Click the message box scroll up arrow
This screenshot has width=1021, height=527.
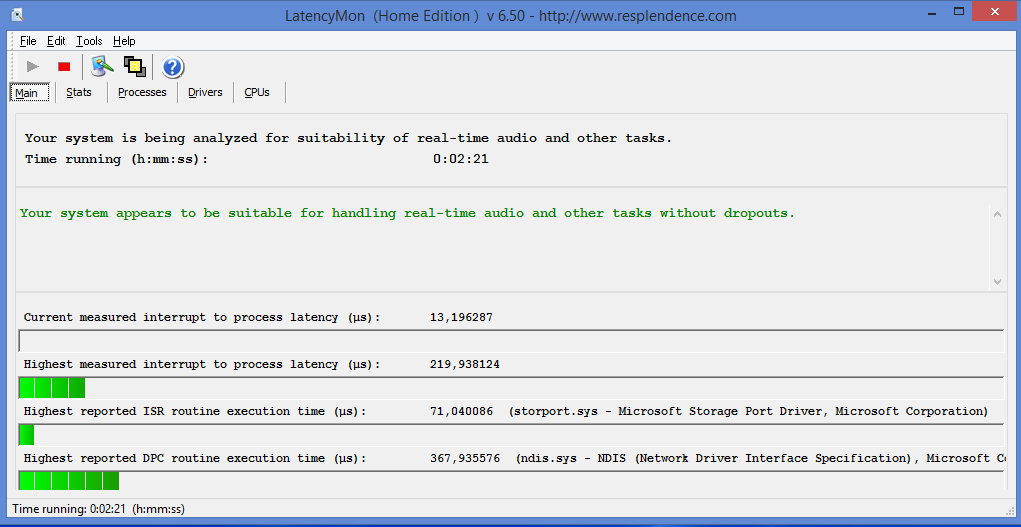(x=996, y=213)
